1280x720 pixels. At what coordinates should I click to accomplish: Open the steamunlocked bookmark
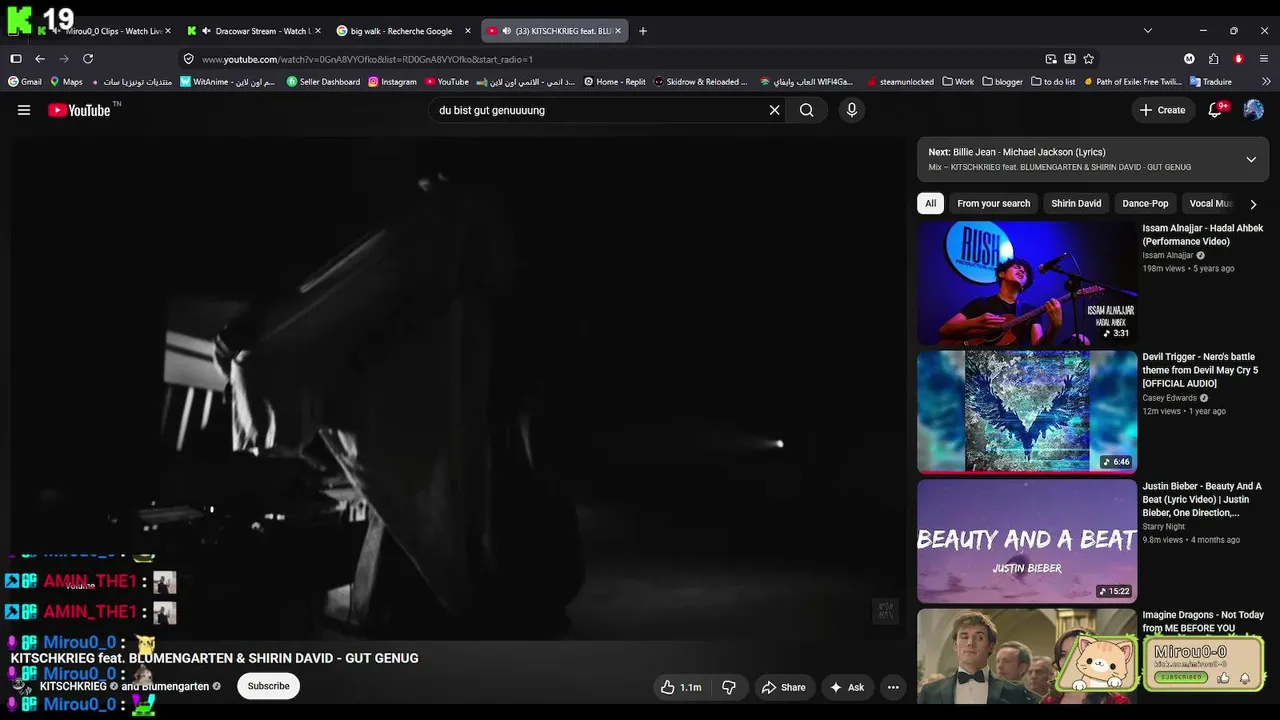(x=900, y=82)
